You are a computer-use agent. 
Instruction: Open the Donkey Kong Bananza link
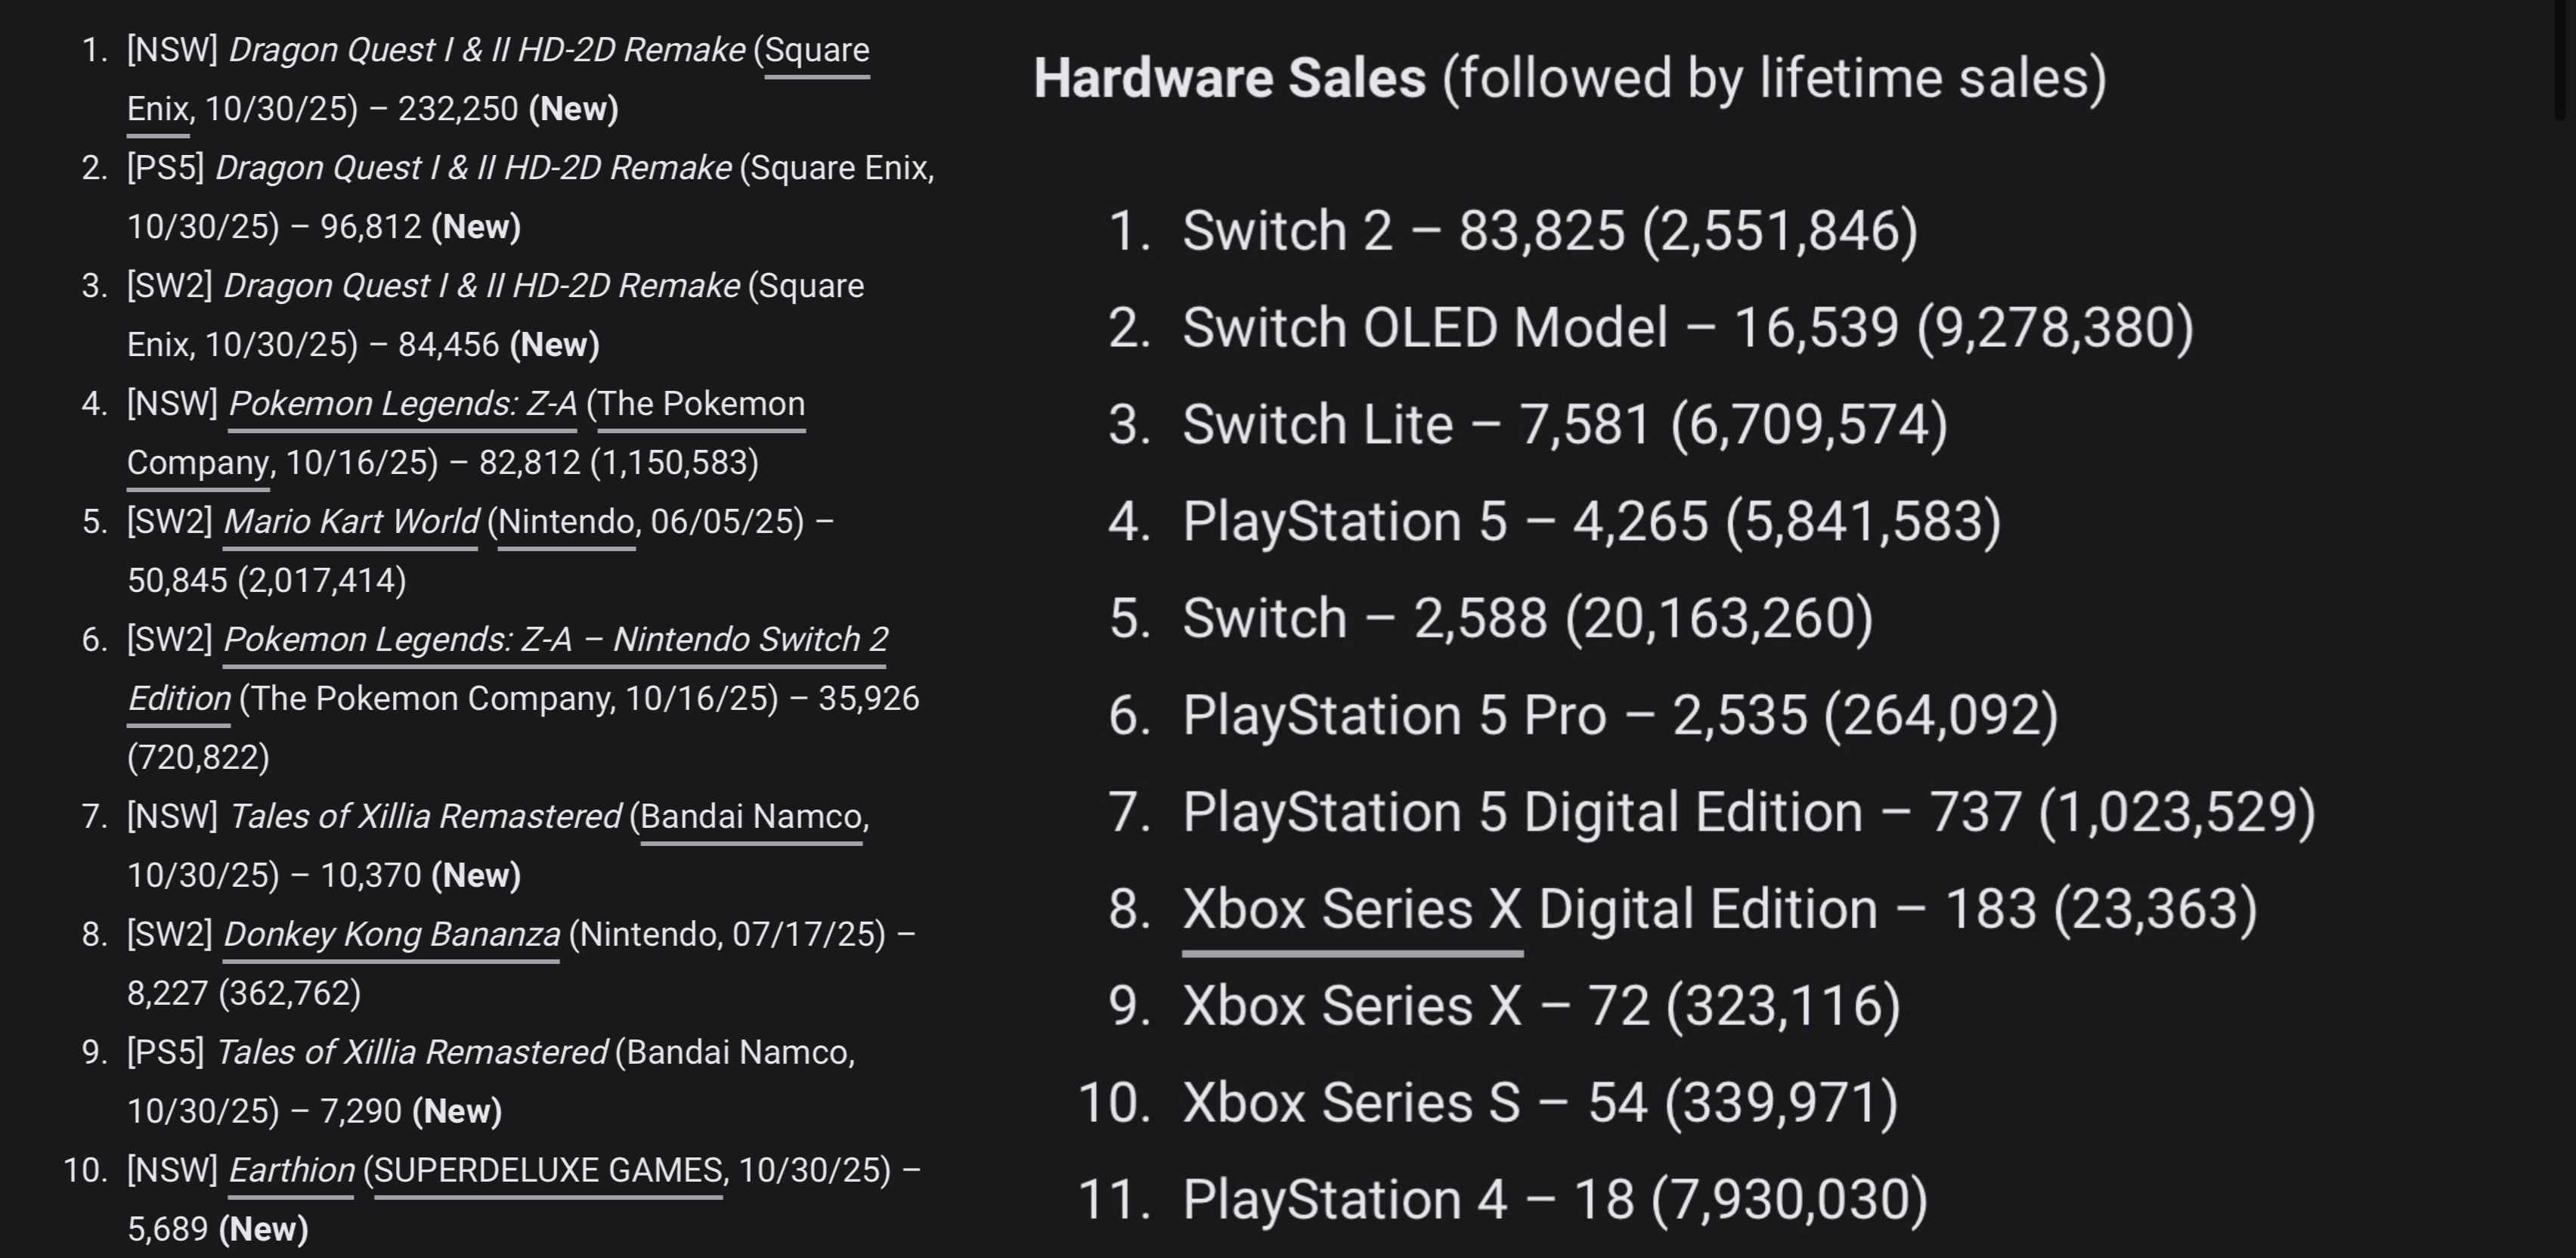[x=391, y=935]
